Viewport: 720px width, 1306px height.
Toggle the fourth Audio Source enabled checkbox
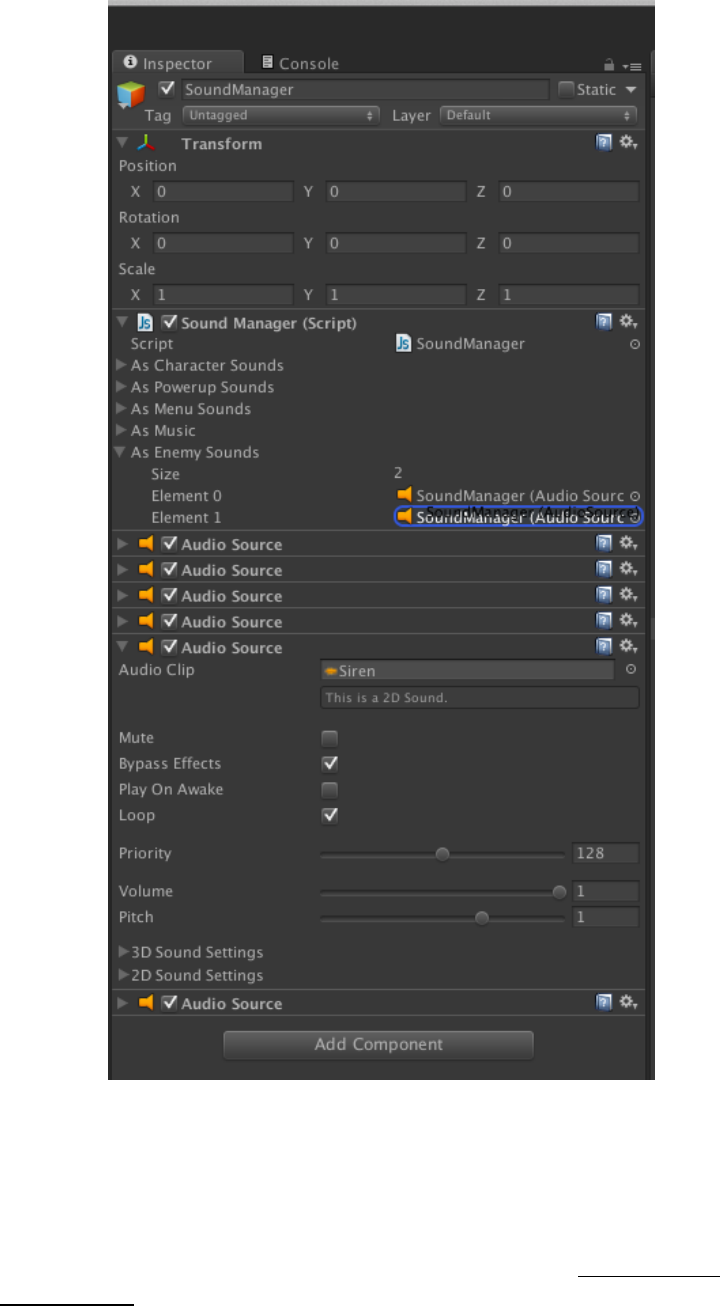169,622
